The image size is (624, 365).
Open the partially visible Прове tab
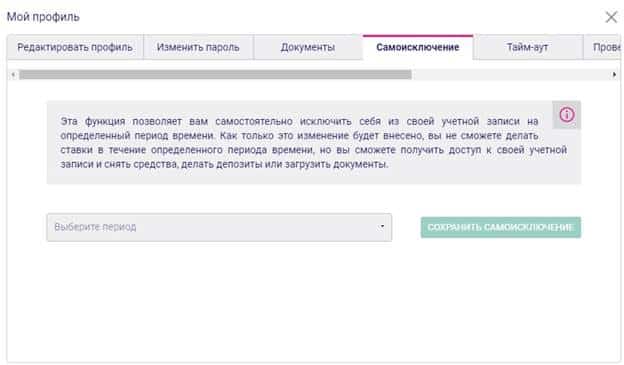(x=602, y=47)
